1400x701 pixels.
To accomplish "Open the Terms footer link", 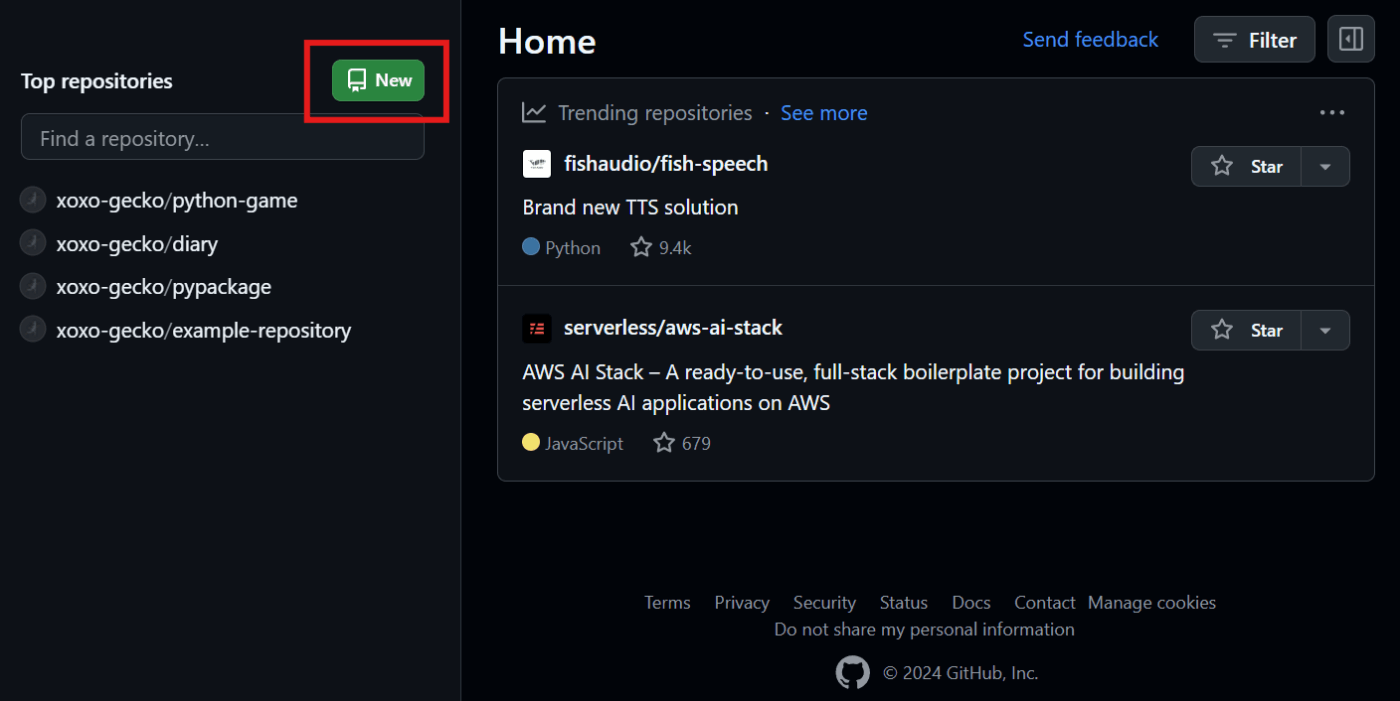I will [x=667, y=603].
